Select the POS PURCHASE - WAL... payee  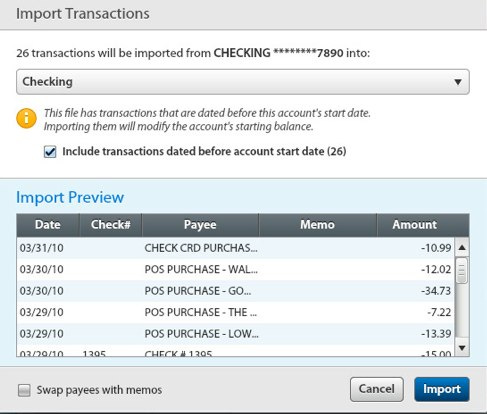201,269
